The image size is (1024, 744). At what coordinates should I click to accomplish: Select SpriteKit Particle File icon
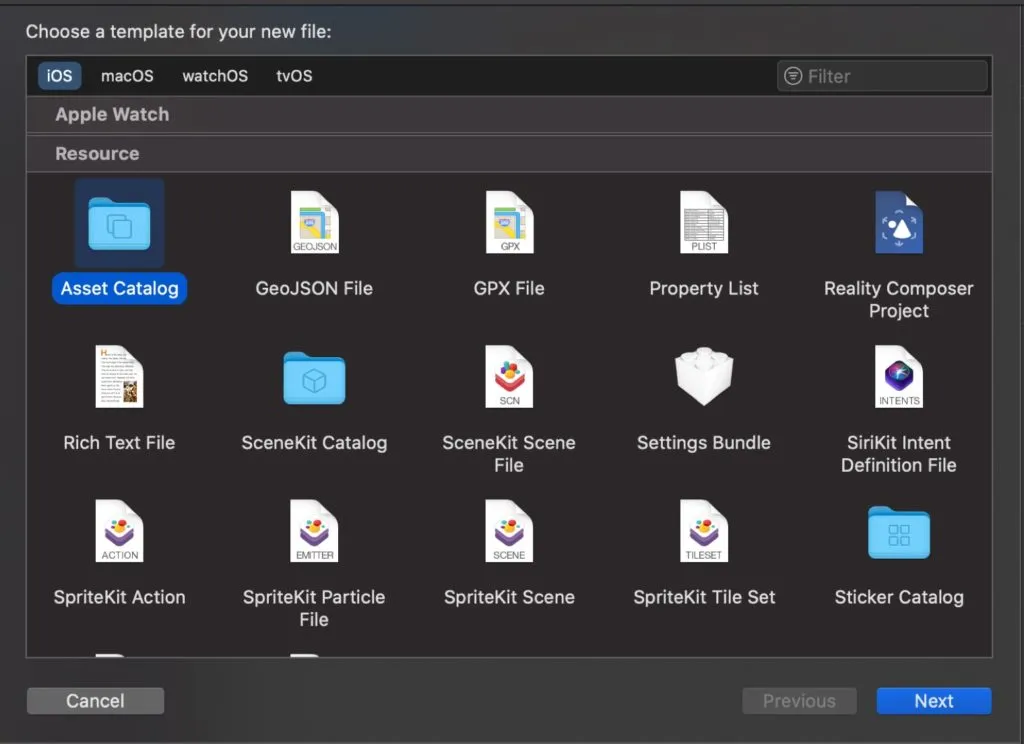[x=314, y=531]
